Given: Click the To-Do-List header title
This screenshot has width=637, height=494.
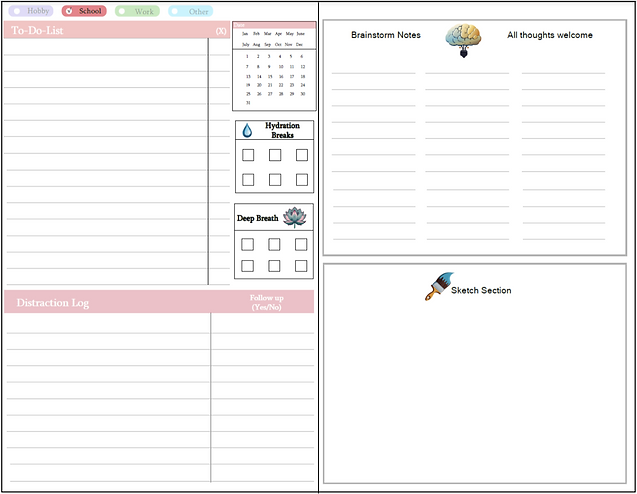Looking at the screenshot, I should click(37, 30).
